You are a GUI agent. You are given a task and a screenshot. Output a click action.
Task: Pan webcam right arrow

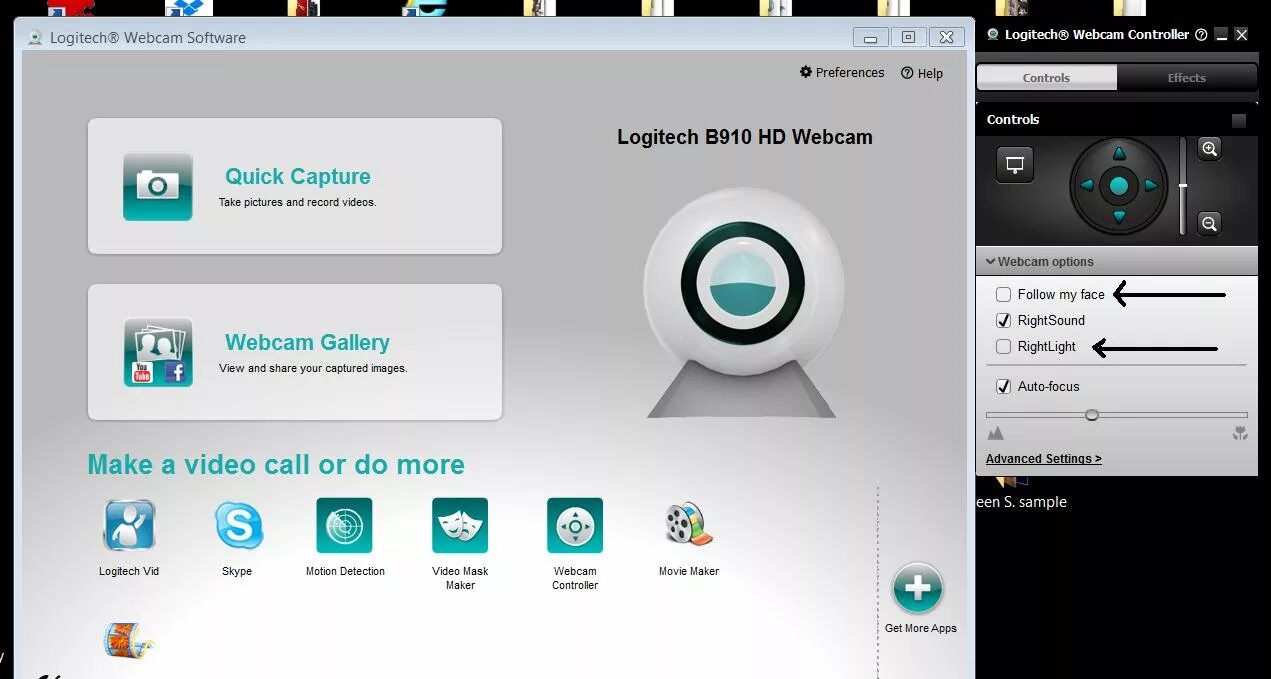(x=1151, y=185)
